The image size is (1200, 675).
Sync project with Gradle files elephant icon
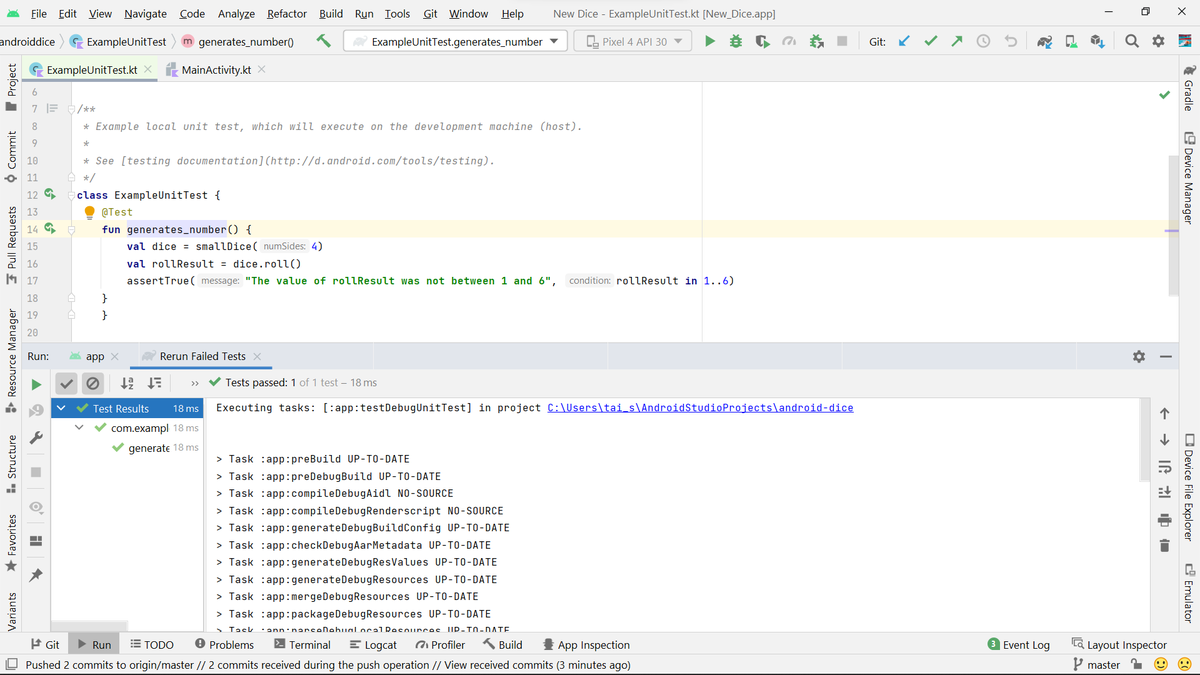pyautogui.click(x=1045, y=41)
